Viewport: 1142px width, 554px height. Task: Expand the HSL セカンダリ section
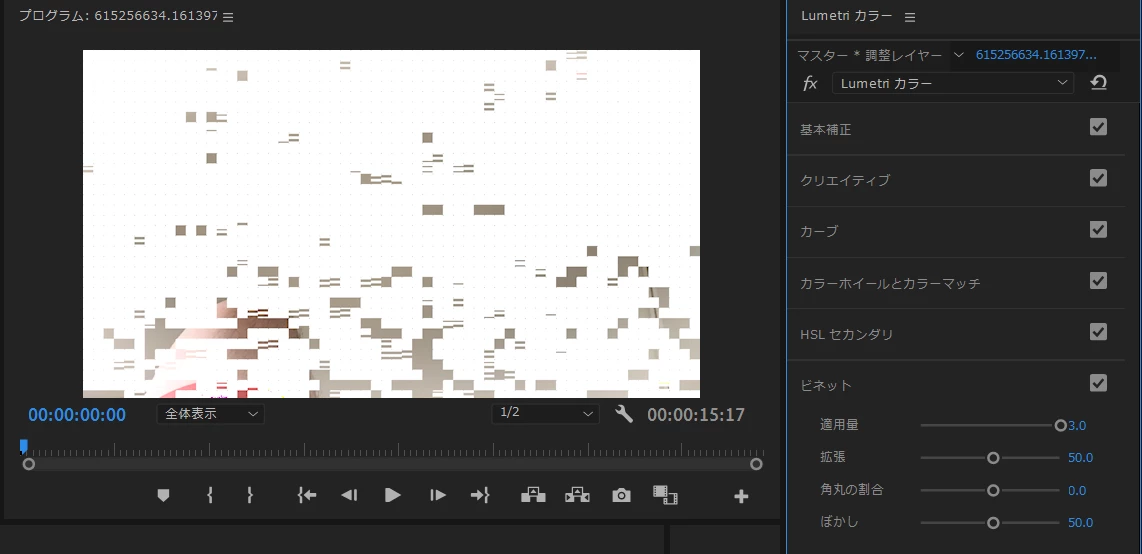pos(846,335)
